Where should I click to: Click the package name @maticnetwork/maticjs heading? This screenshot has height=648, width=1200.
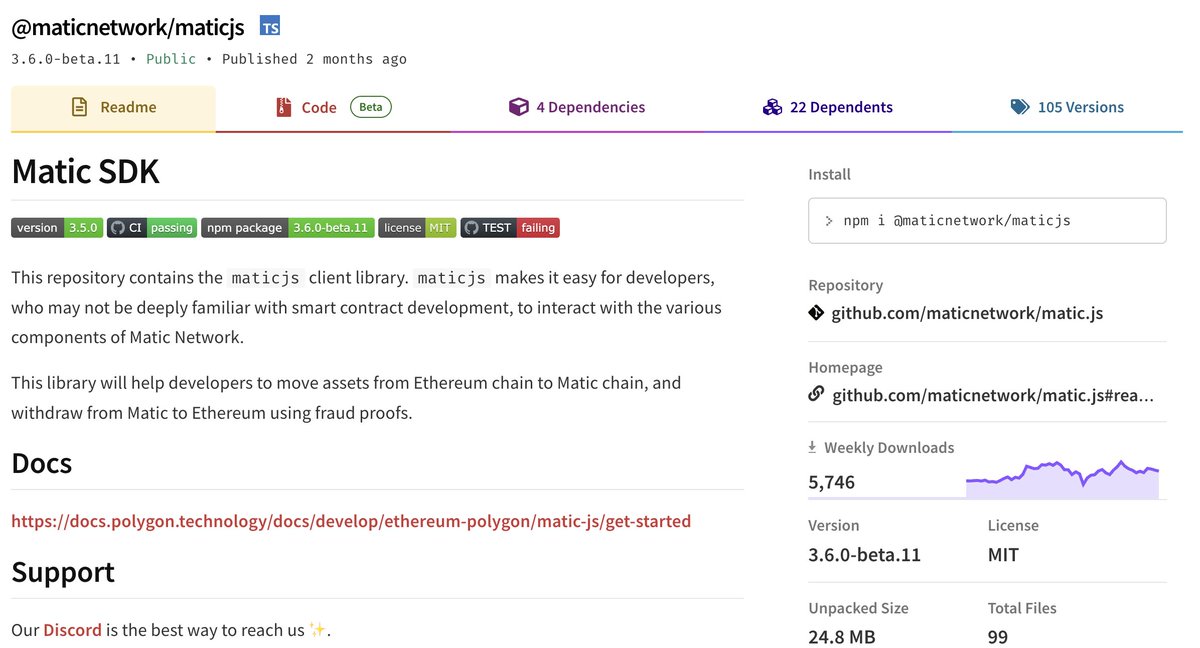(x=128, y=27)
